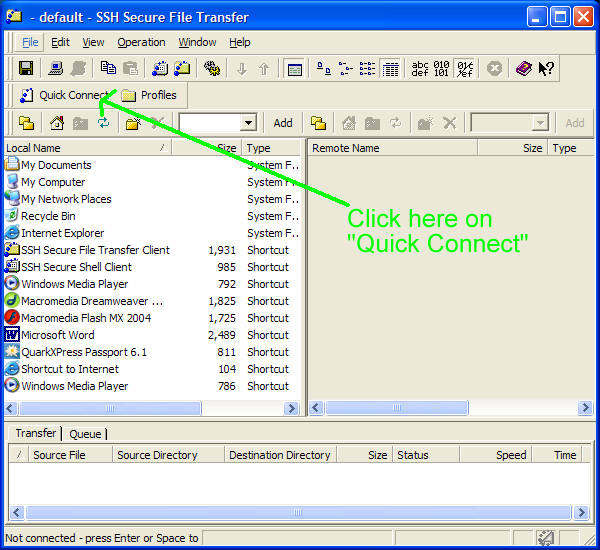Open the Profiles folder button
Screen dimensions: 600x550
click(149, 95)
